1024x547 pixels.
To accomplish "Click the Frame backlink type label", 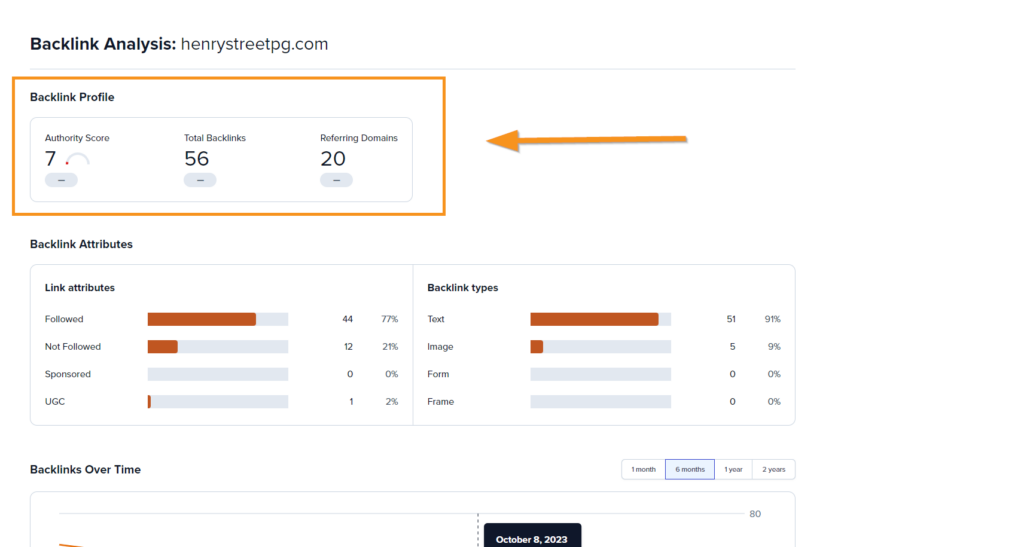I will pyautogui.click(x=441, y=401).
